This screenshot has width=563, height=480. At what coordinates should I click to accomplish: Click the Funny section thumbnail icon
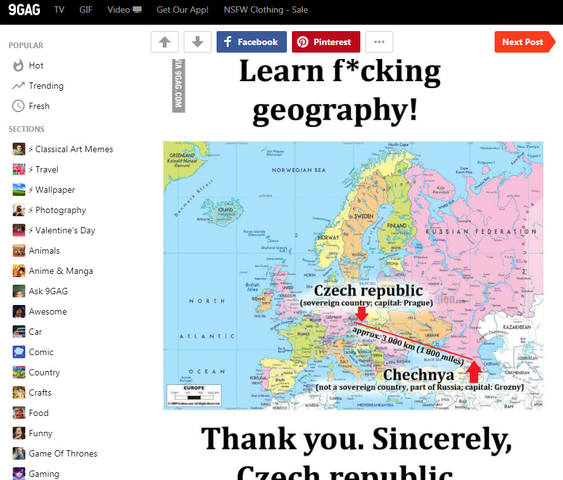(x=19, y=433)
